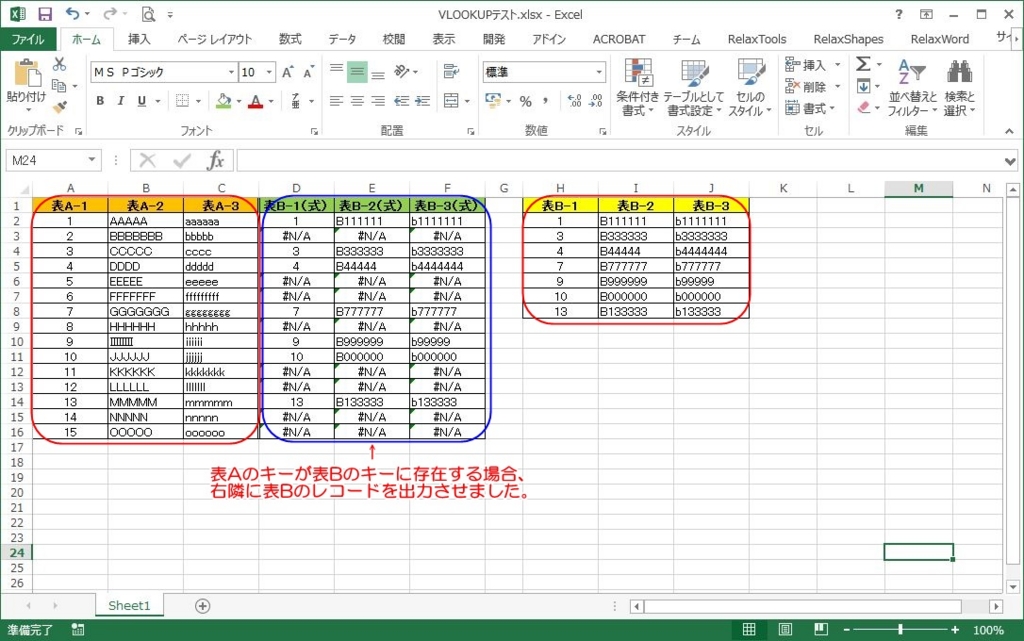Cut selection with the scissors icon
1024x641 pixels.
[59, 64]
